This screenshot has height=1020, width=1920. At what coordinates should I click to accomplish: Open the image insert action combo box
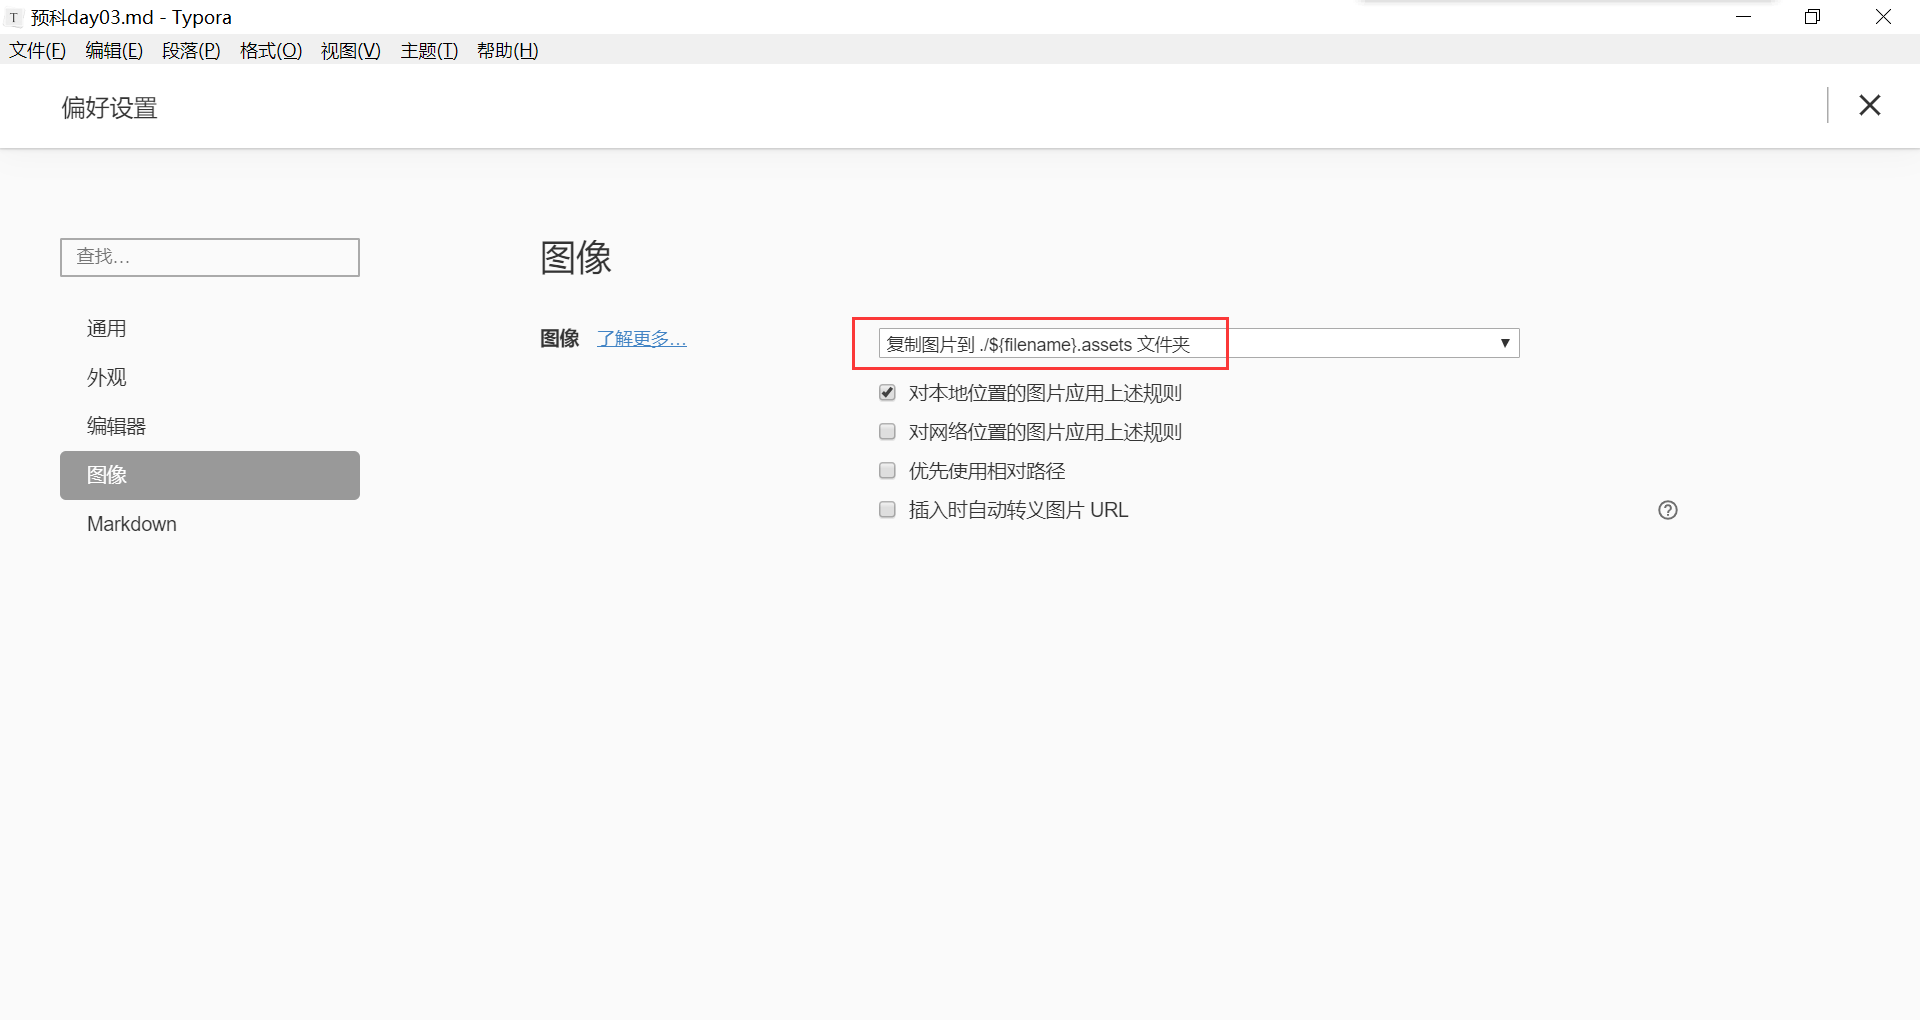point(1198,343)
